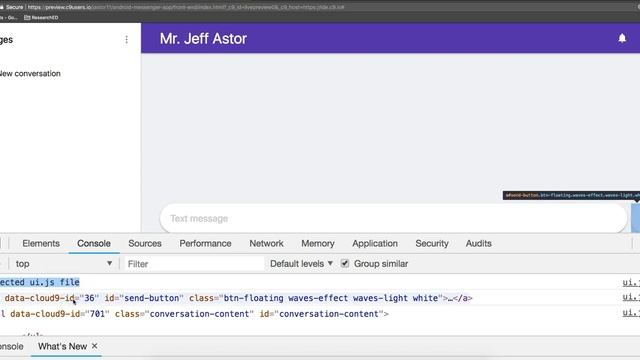Go to the Memory tab

[x=318, y=243]
